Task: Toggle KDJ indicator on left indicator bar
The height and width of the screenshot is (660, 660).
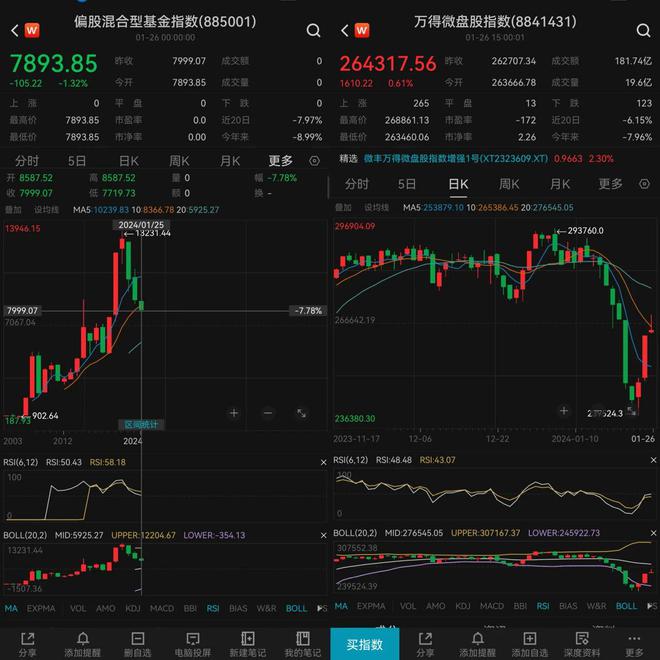Action: coord(133,608)
